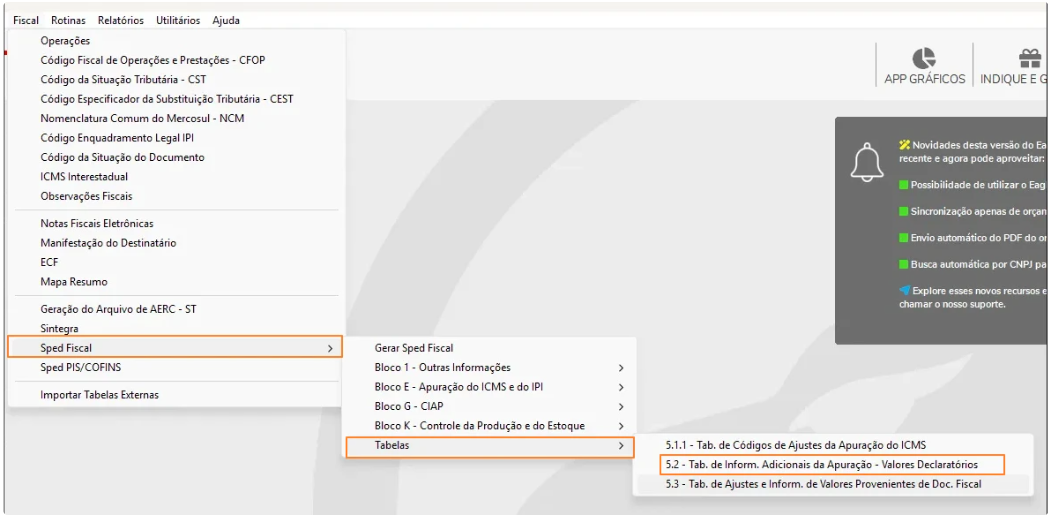Open the Rotinas menu
Viewport: 1052px width, 518px height.
coord(68,20)
